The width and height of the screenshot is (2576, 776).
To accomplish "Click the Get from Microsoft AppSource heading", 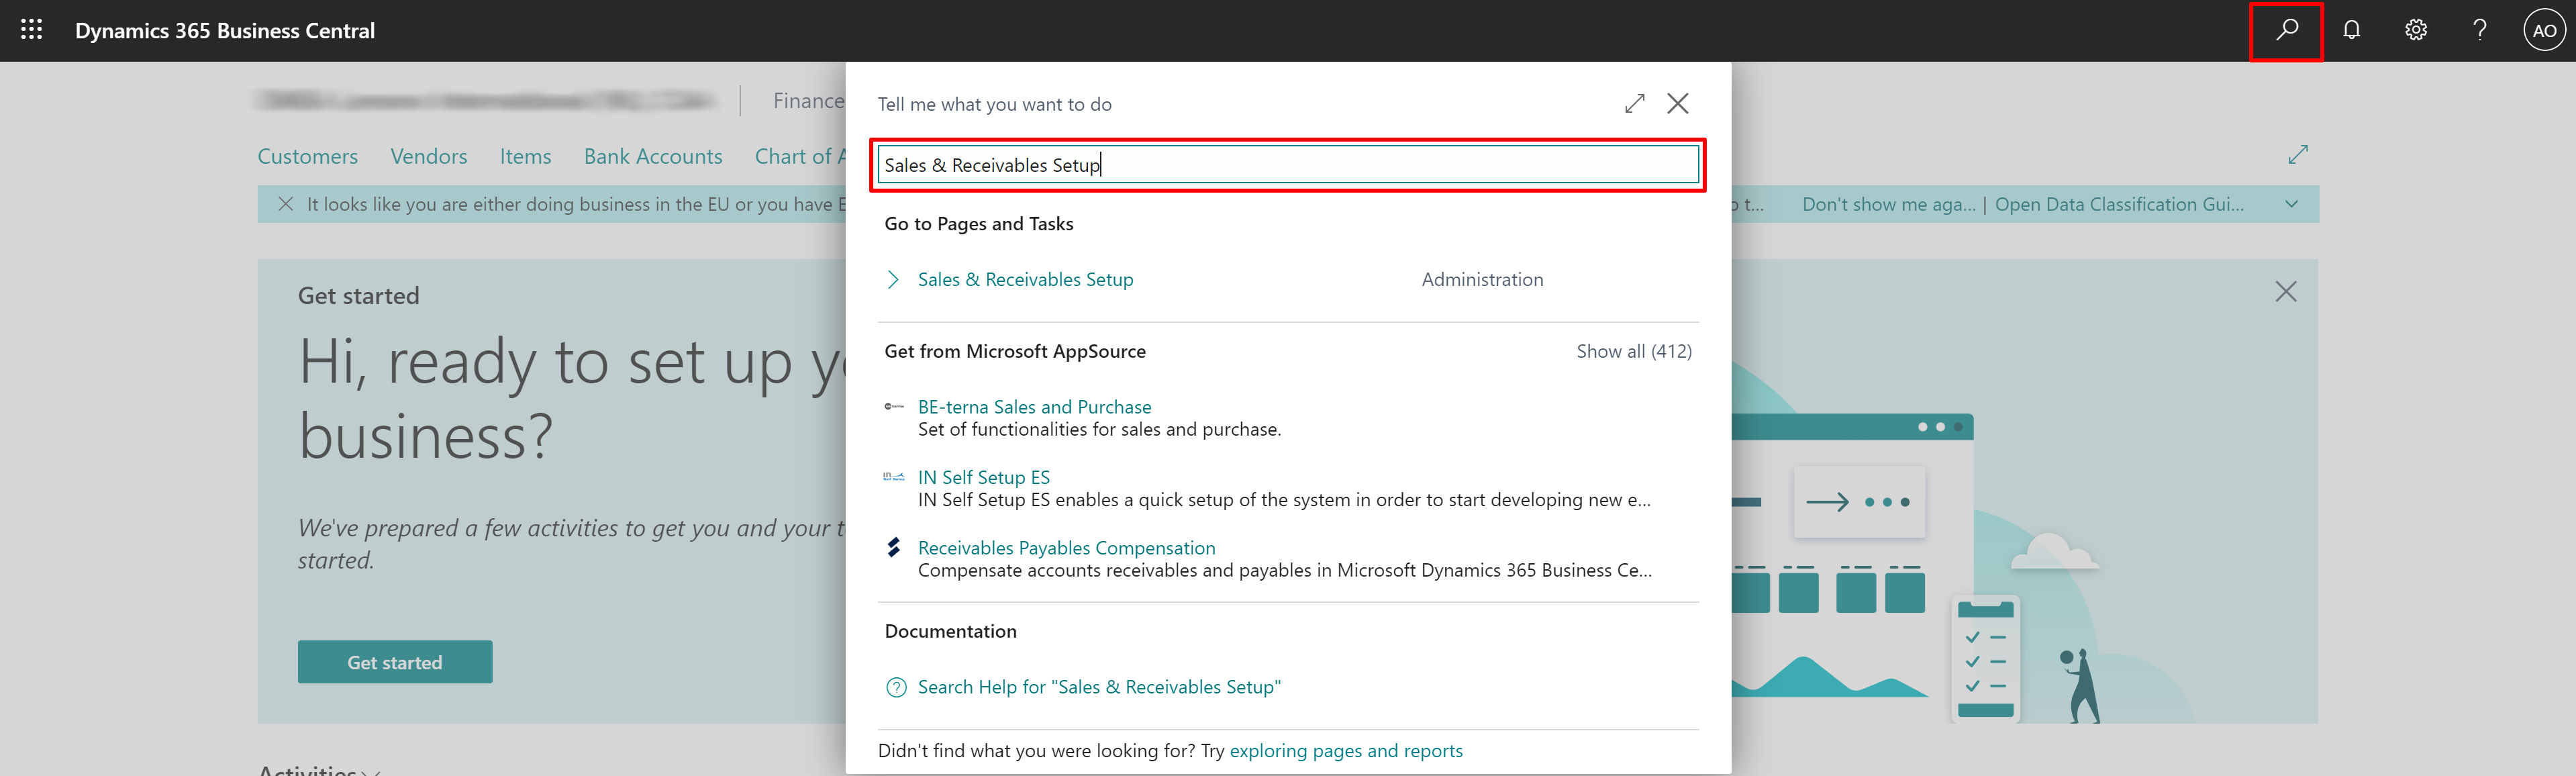I will (1015, 351).
